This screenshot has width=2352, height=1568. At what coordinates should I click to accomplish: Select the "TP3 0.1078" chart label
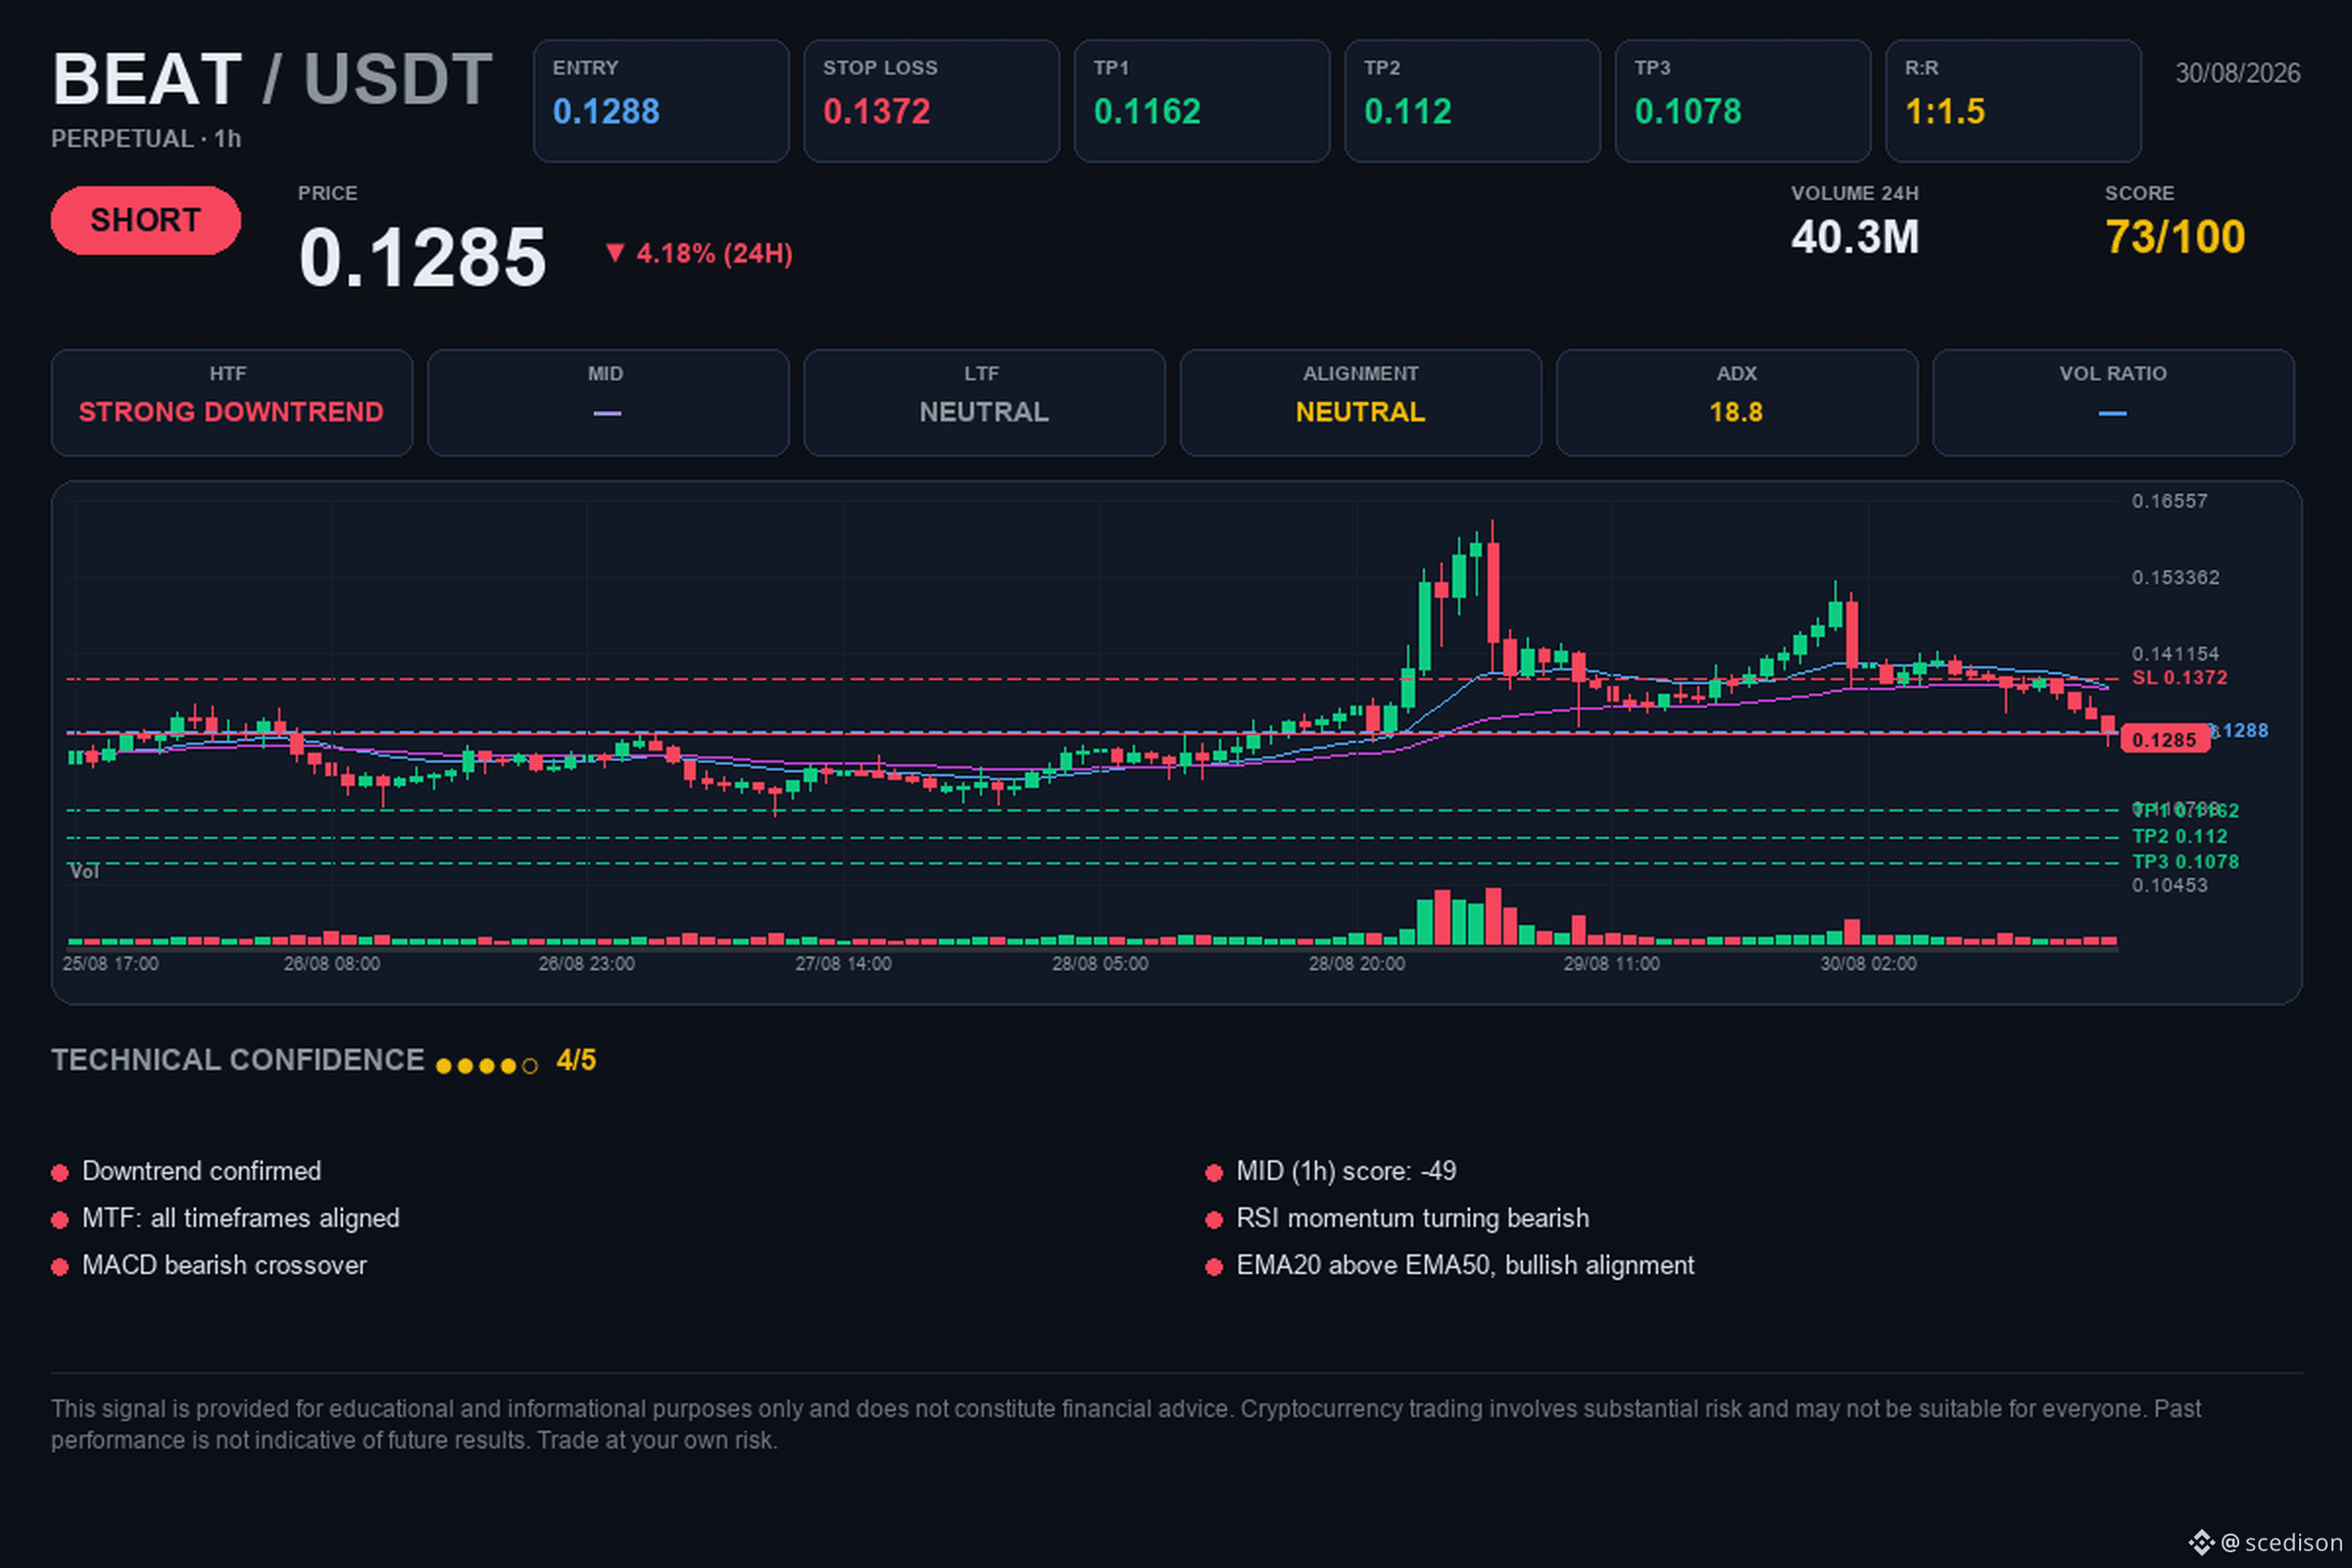(x=2185, y=862)
